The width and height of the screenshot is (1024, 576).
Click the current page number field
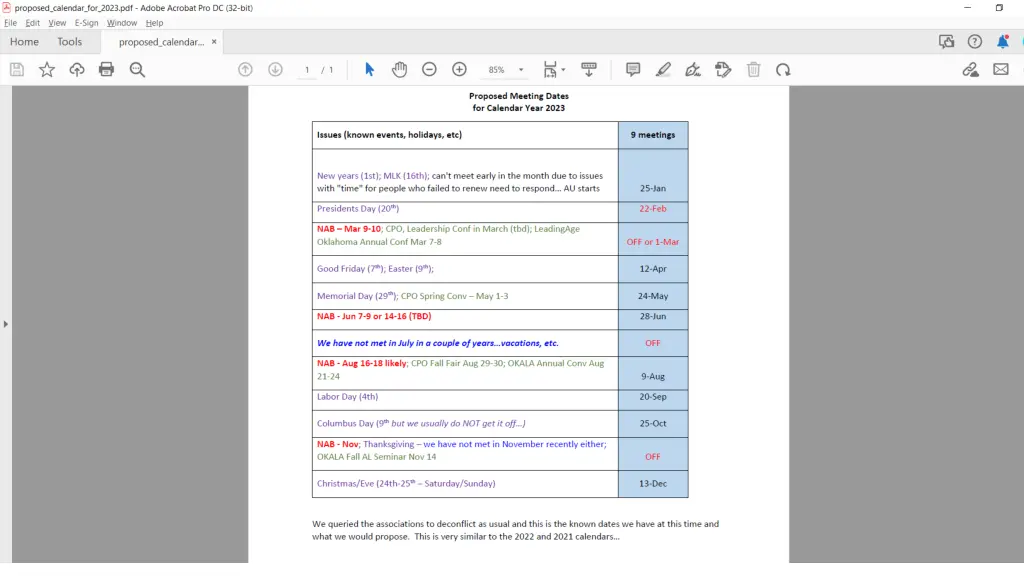(307, 70)
